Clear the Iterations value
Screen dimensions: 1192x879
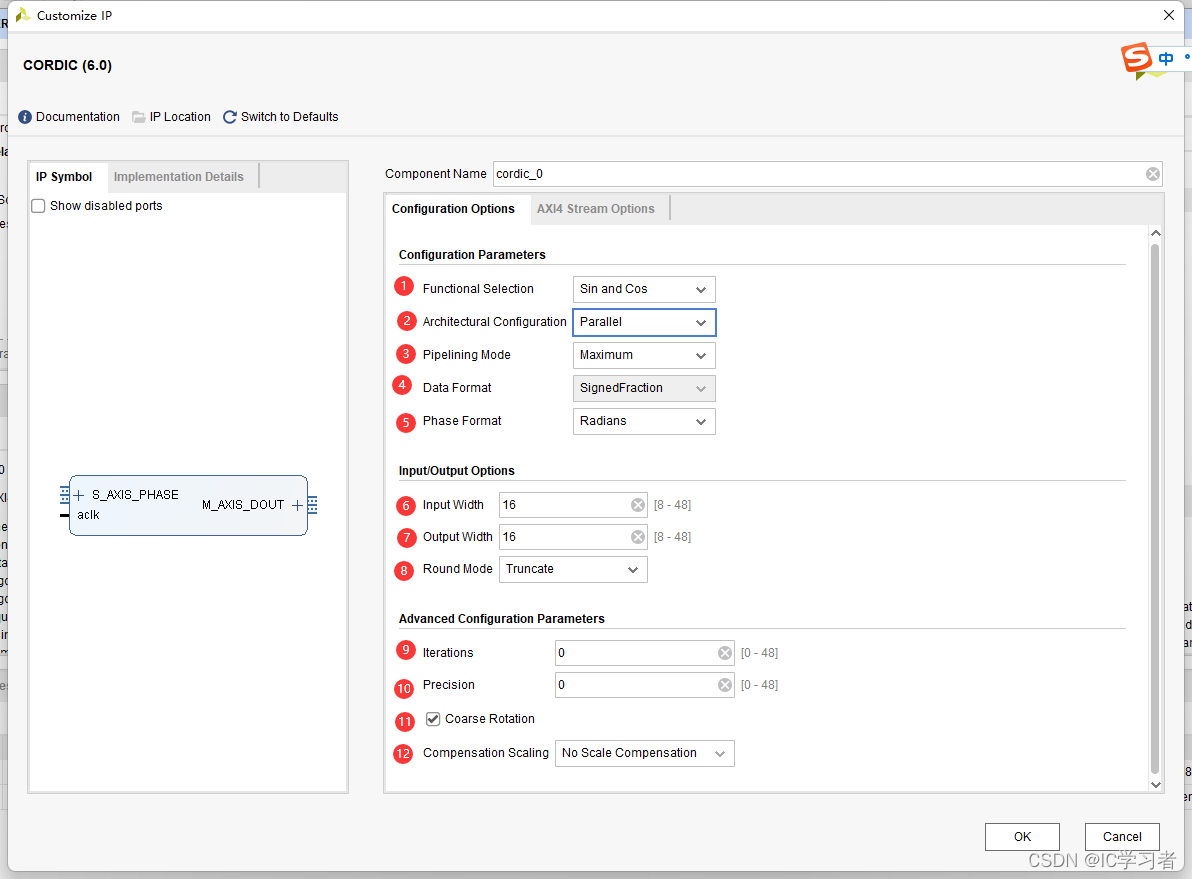[724, 652]
